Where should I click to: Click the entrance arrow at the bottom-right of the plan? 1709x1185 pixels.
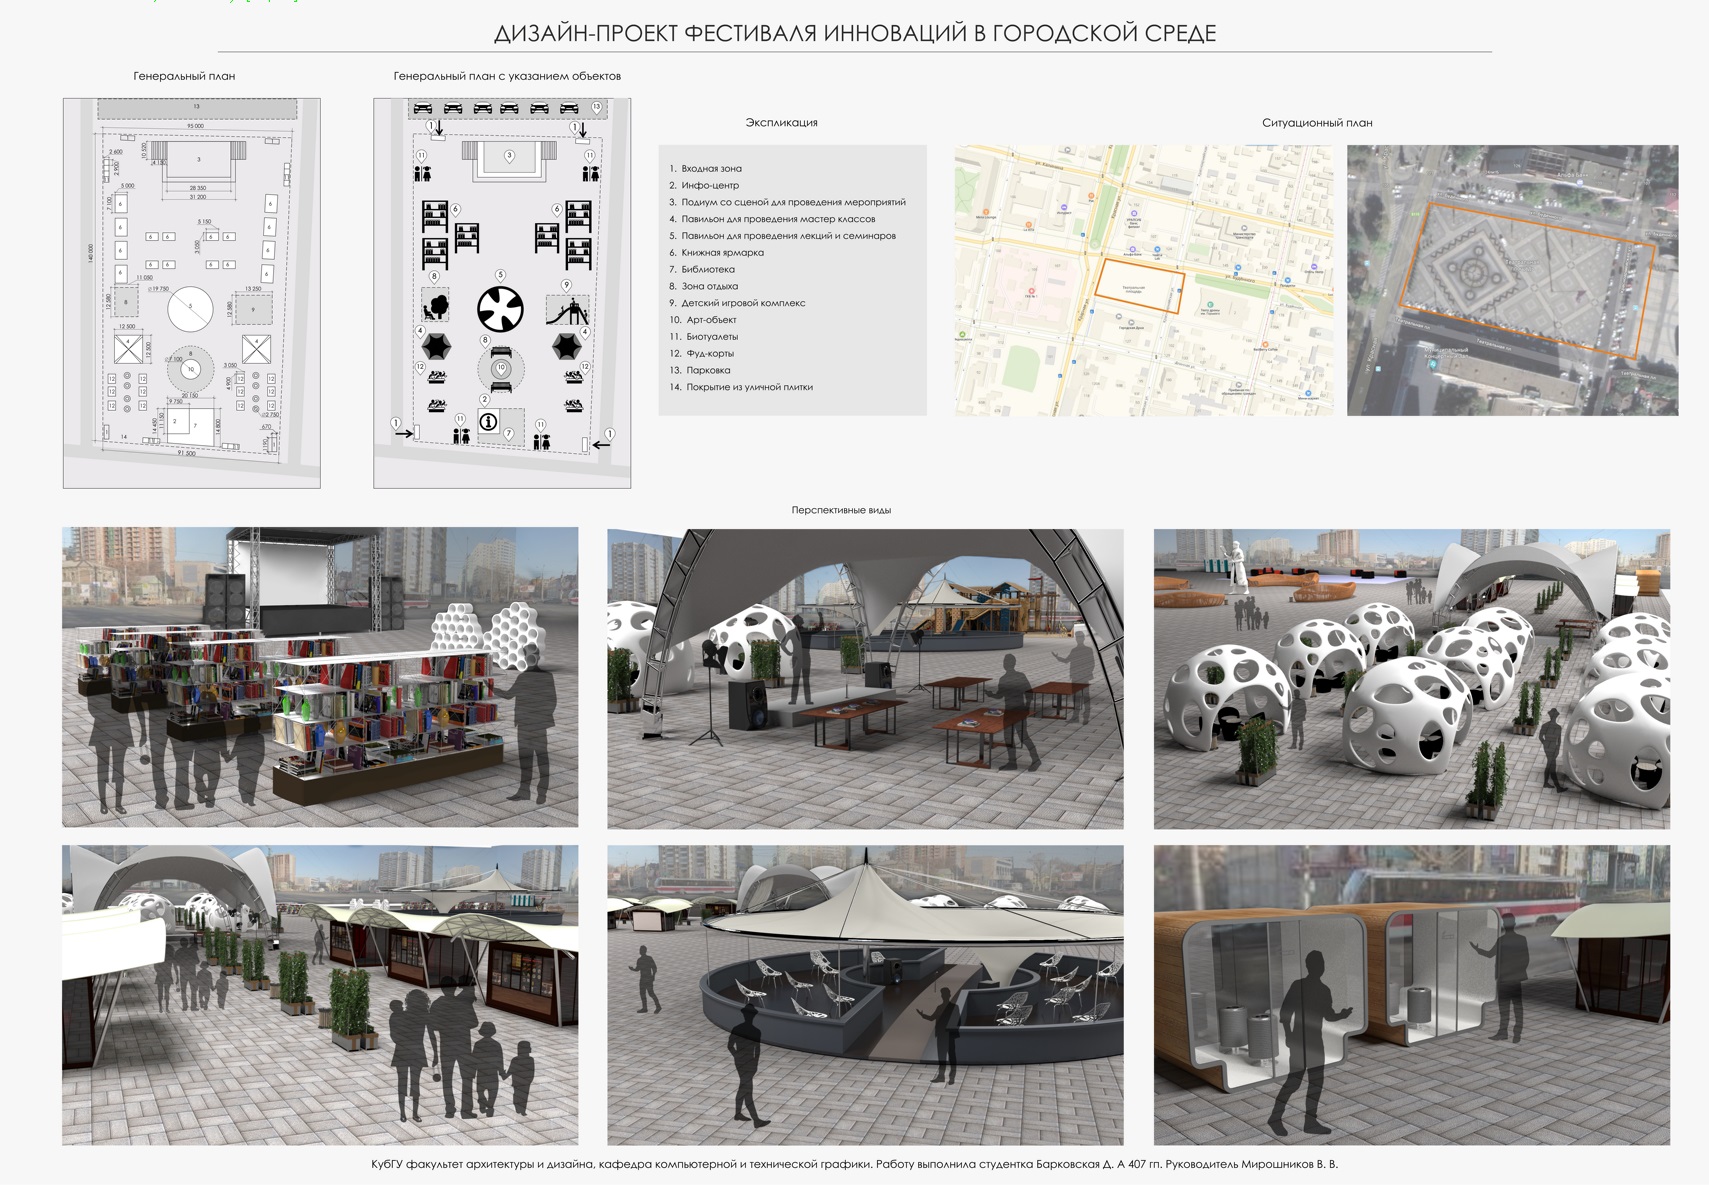[x=601, y=445]
